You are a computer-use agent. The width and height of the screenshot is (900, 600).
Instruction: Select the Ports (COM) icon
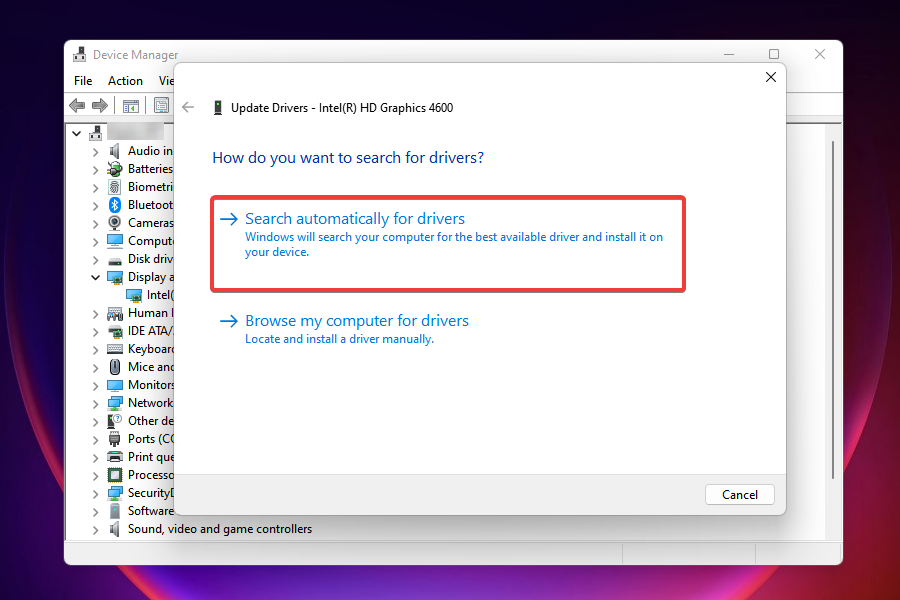(x=115, y=439)
